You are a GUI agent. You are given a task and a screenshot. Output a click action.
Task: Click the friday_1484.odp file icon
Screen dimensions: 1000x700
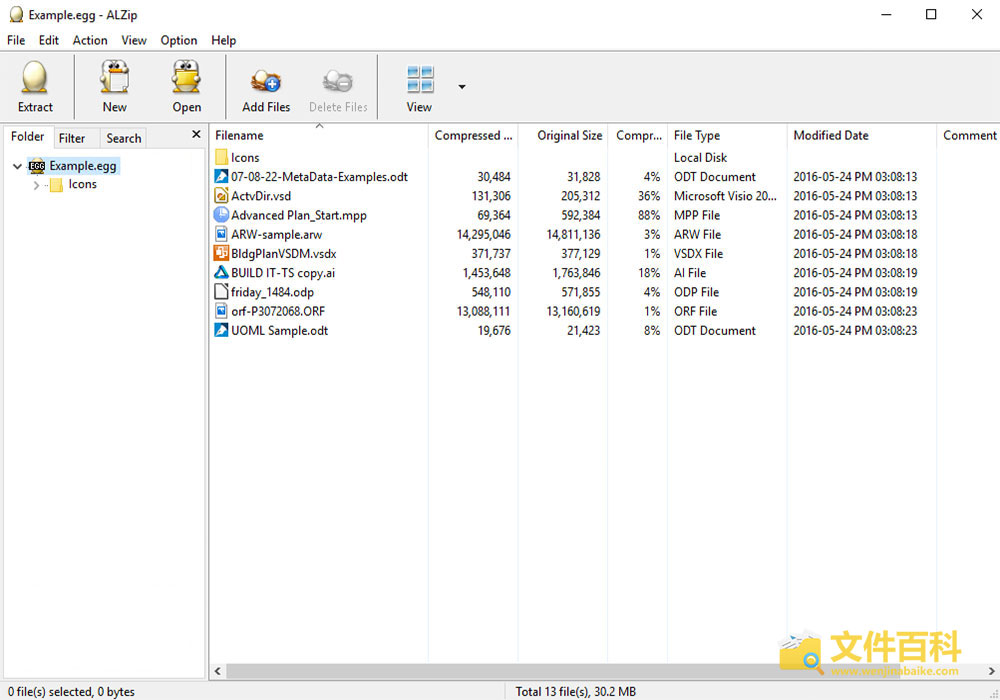pyautogui.click(x=221, y=291)
